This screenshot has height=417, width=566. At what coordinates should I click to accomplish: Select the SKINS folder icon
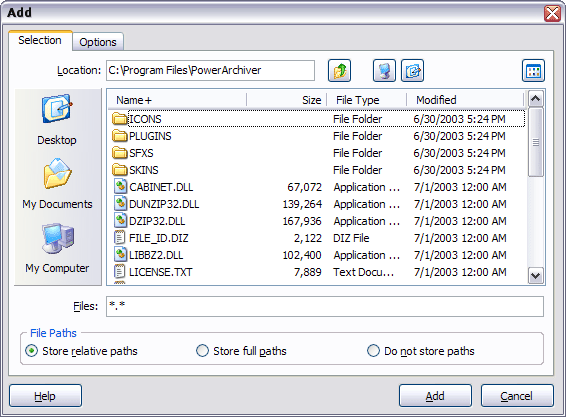tap(119, 170)
